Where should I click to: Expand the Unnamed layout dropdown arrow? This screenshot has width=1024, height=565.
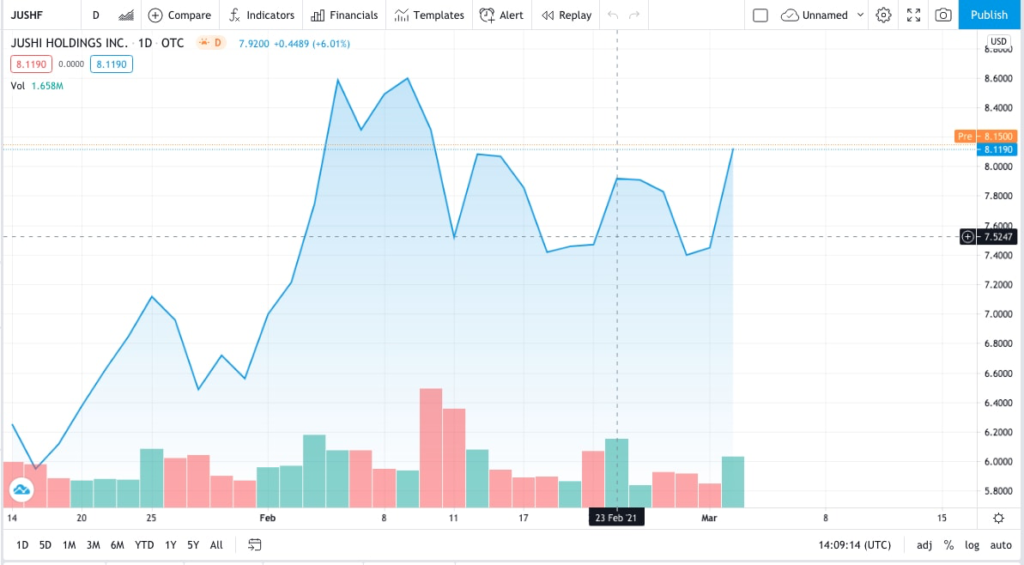[860, 14]
